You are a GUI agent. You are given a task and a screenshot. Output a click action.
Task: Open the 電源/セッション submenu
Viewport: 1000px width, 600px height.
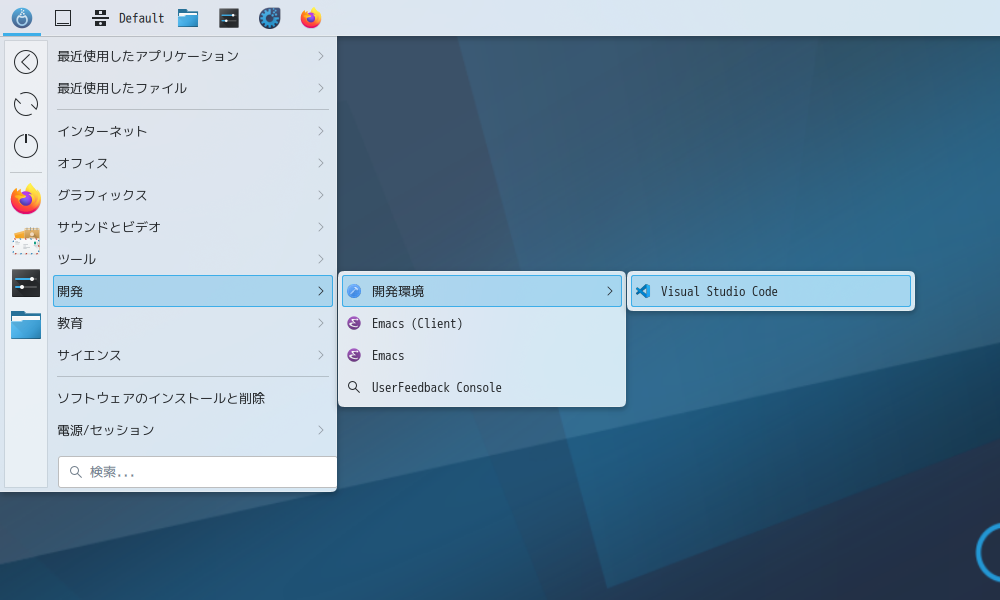click(192, 430)
